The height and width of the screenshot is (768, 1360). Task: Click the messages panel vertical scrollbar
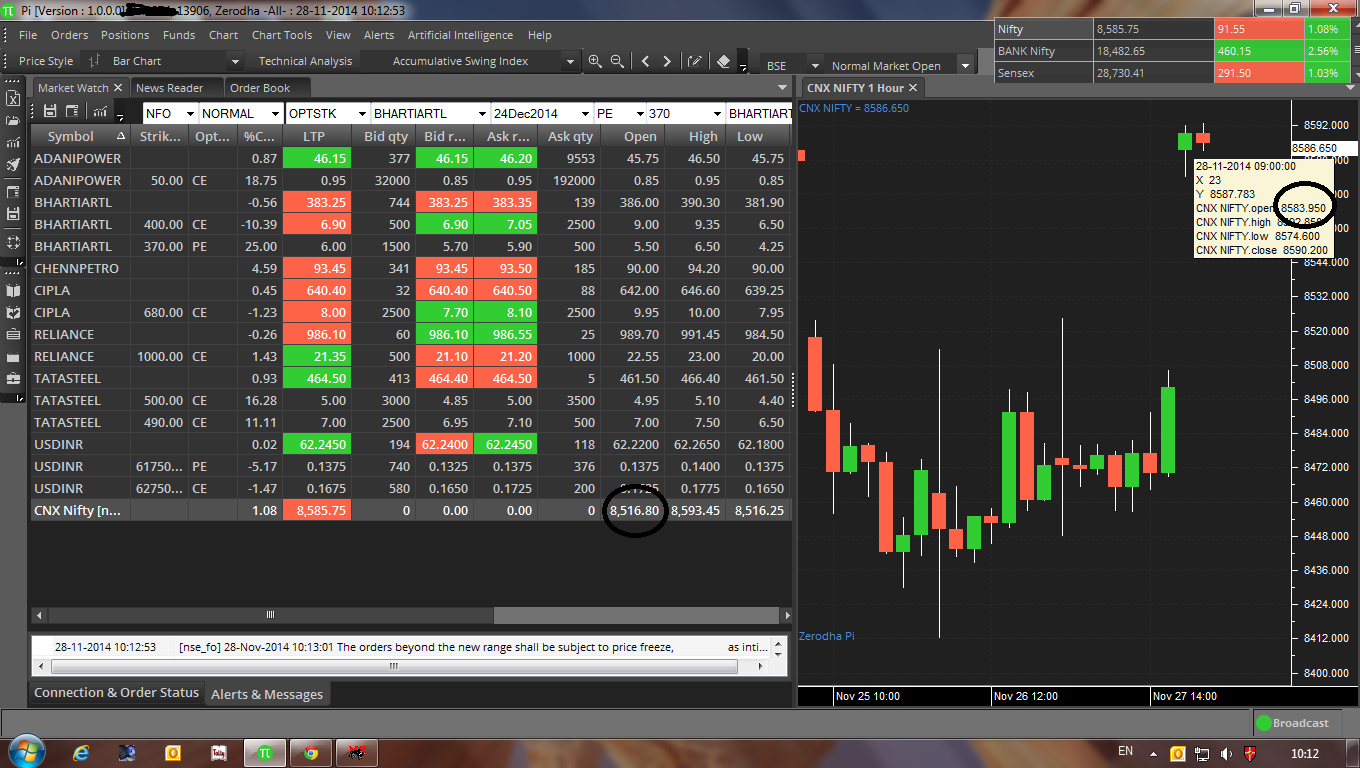tap(778, 647)
